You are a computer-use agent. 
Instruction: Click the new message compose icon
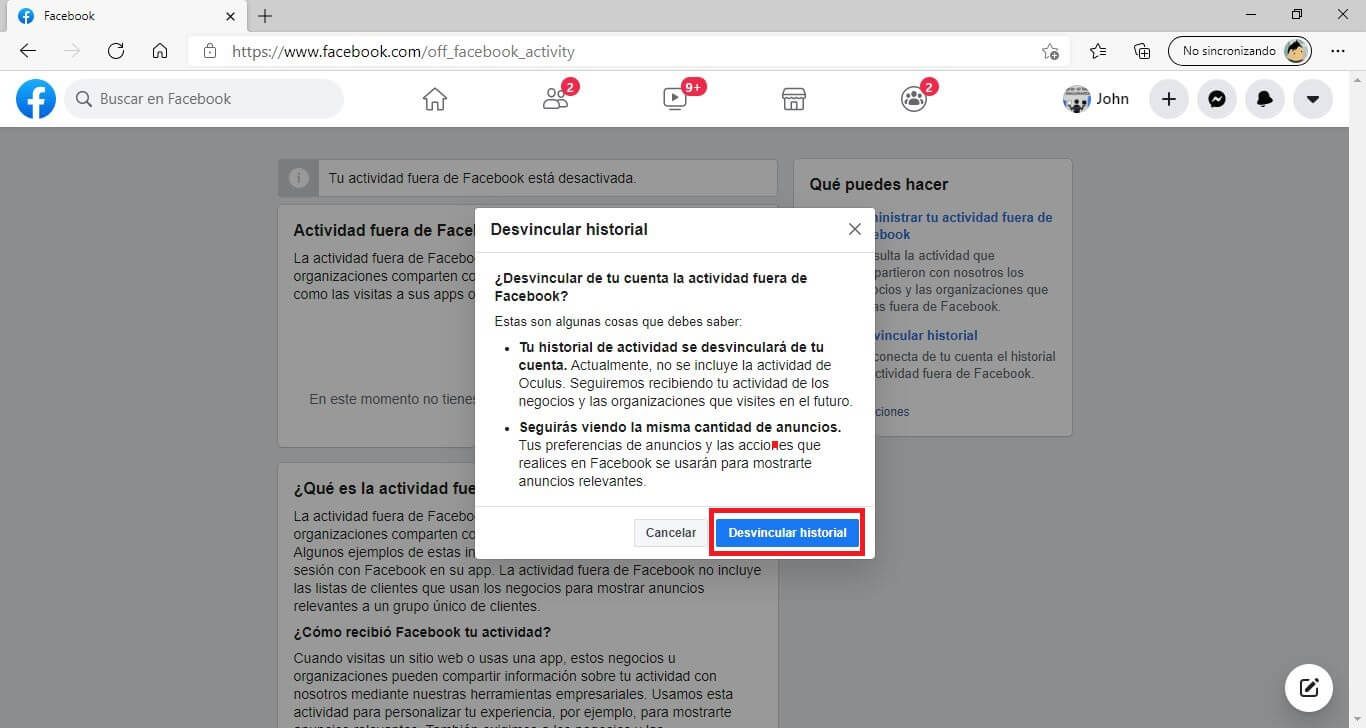1308,688
